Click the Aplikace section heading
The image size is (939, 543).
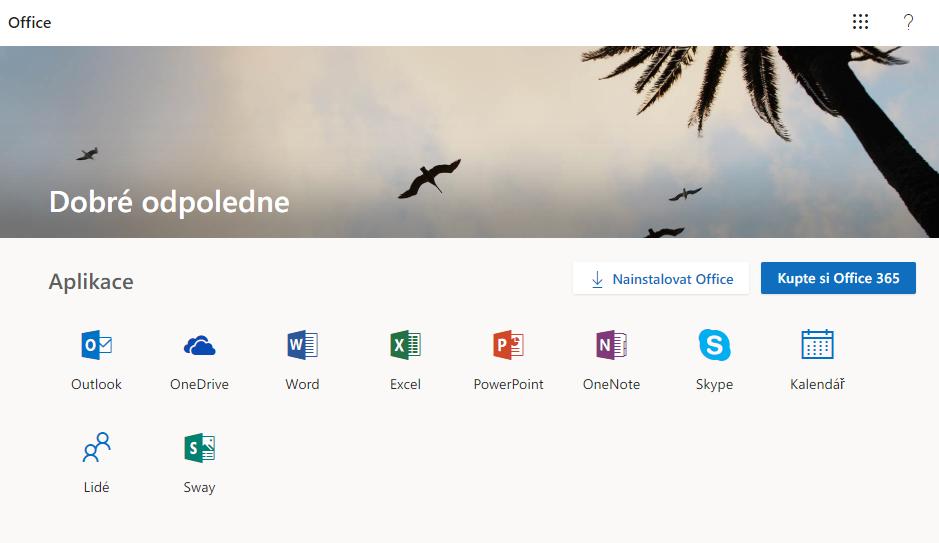(91, 281)
